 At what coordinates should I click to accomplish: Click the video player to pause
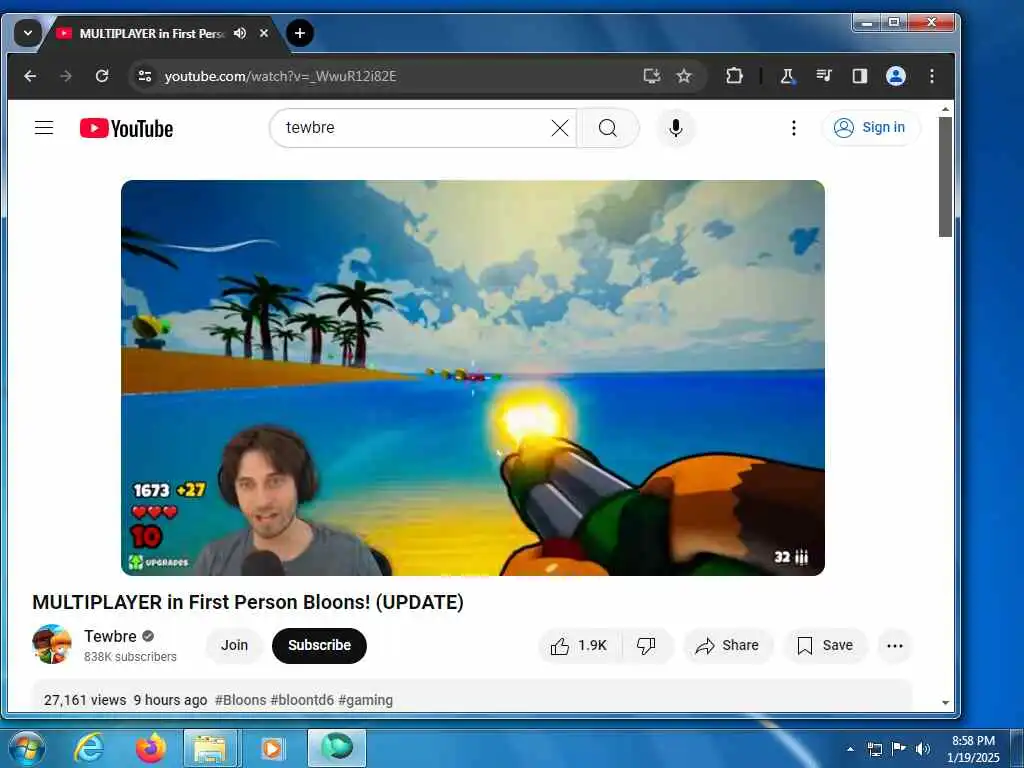click(473, 377)
